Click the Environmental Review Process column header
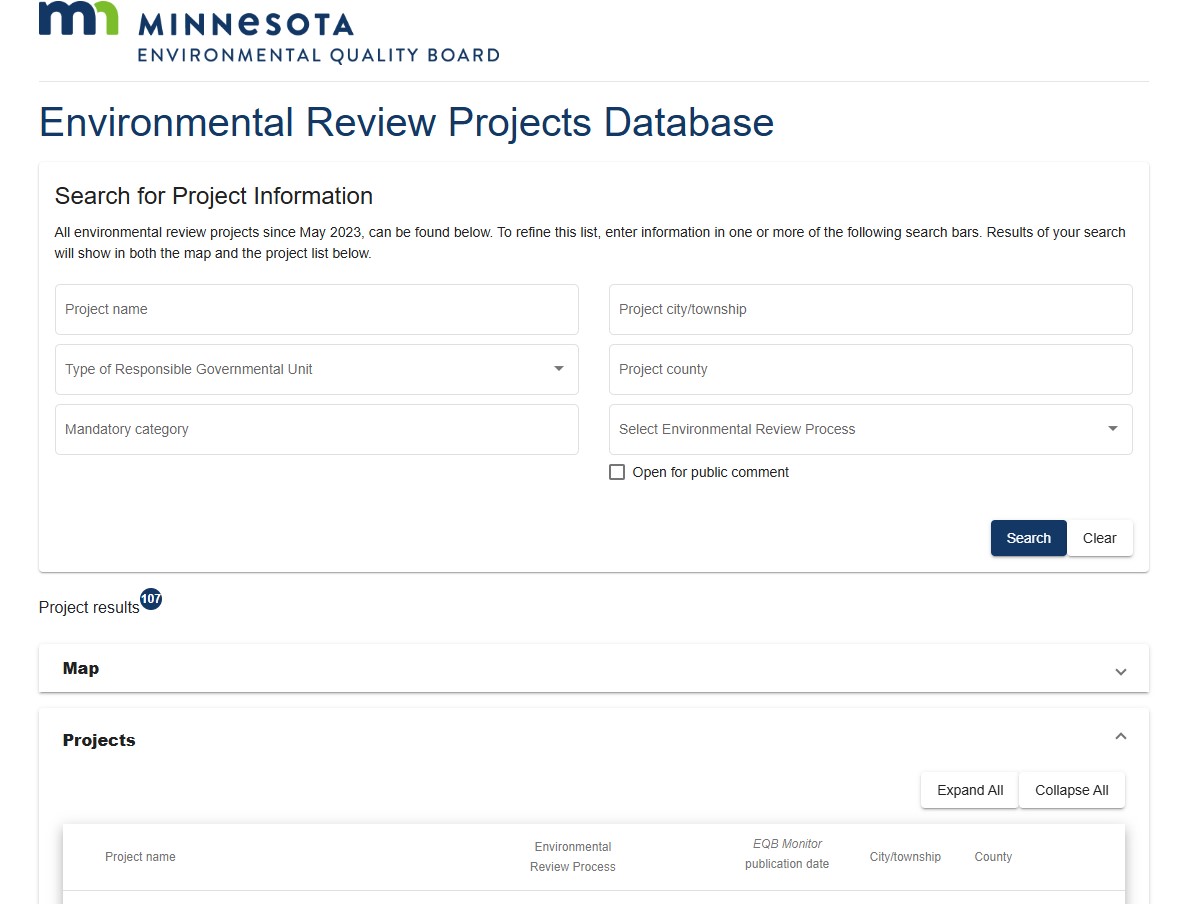1188x904 pixels. tap(572, 856)
